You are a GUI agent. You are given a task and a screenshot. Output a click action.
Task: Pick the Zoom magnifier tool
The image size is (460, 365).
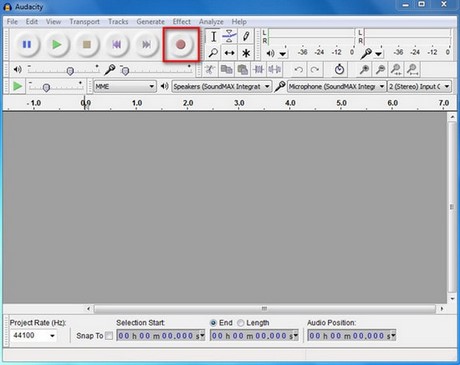point(213,53)
